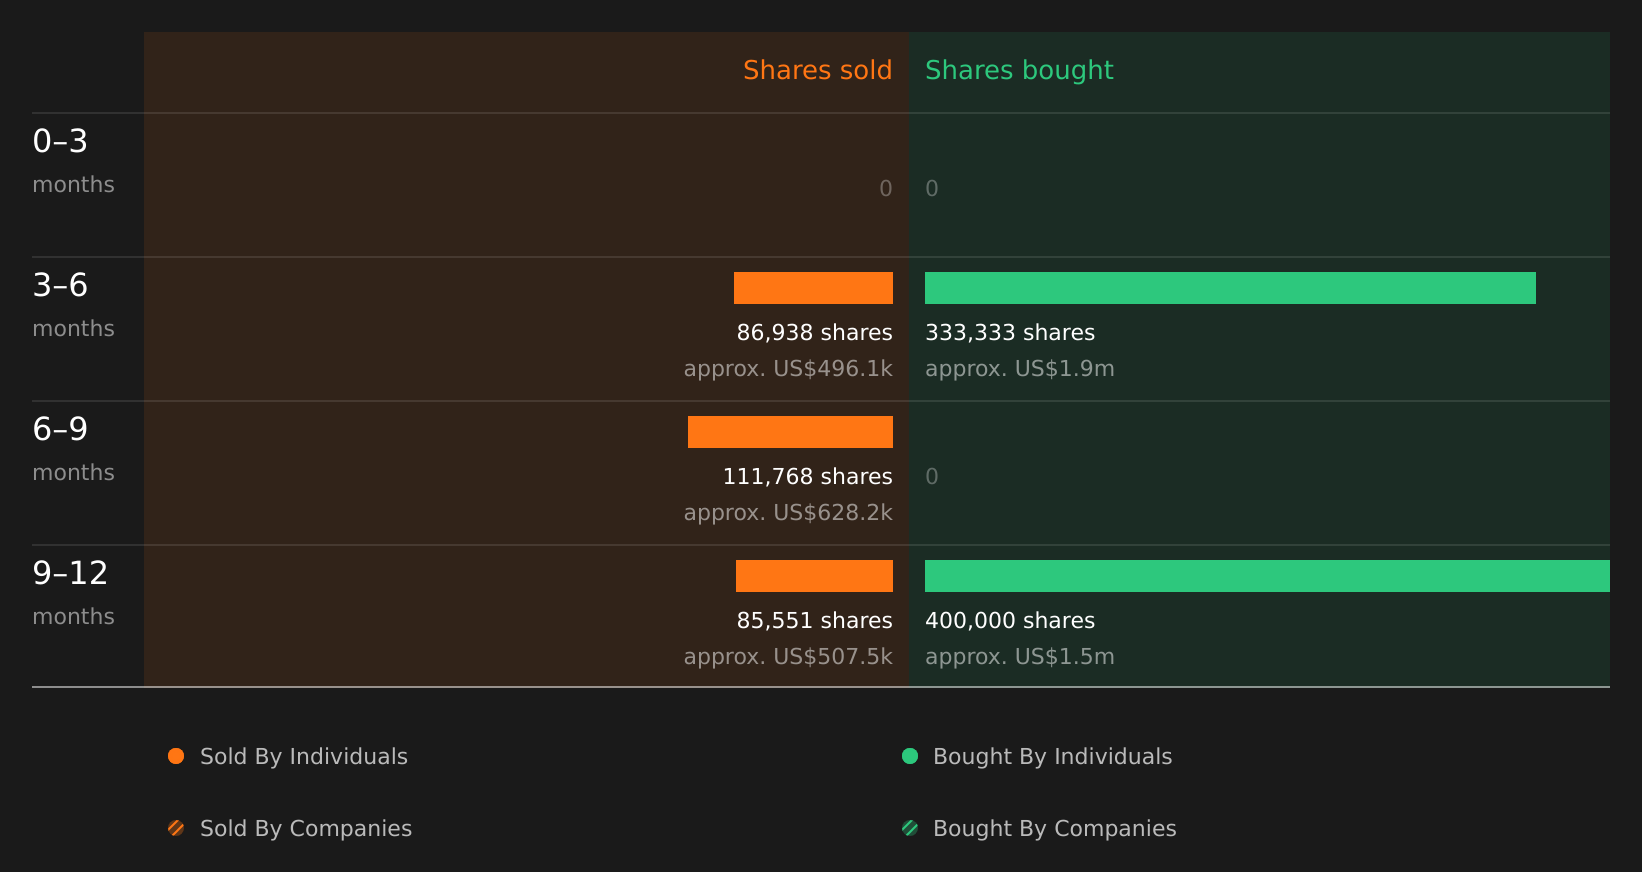This screenshot has height=872, width=1642.
Task: Click the 85,551 shares value
Action: (814, 620)
